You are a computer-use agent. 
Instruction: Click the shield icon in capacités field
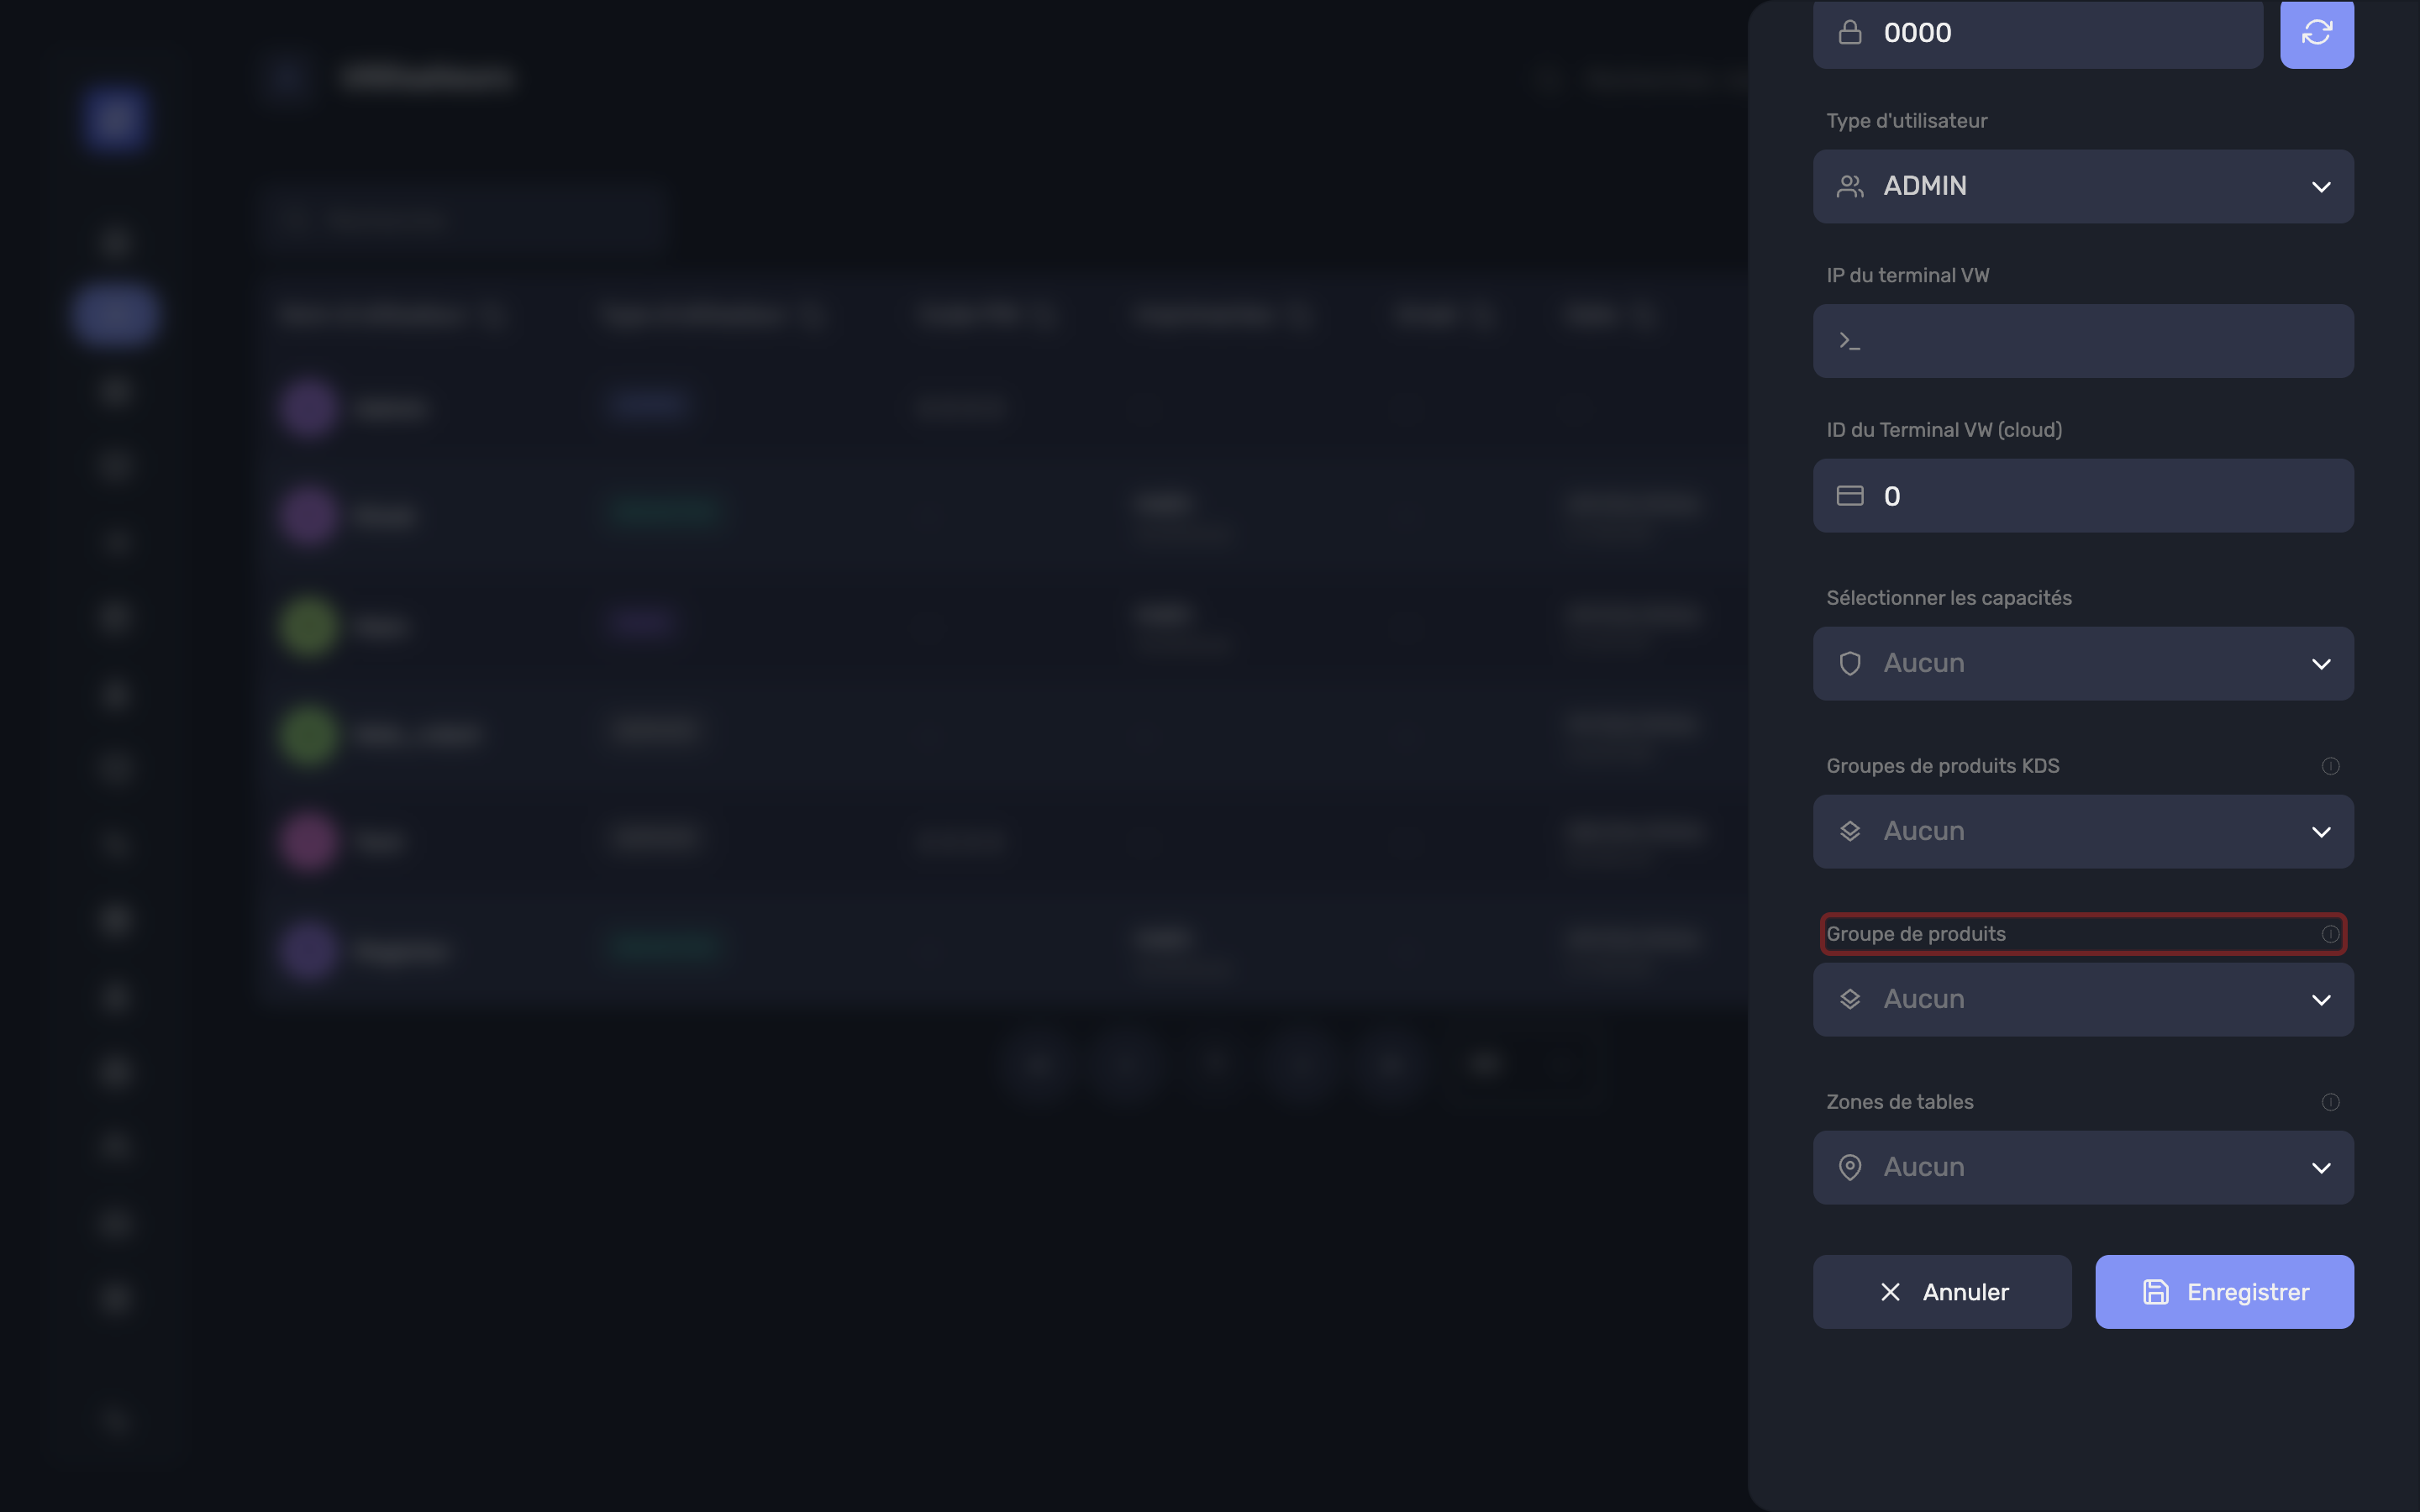point(1850,664)
